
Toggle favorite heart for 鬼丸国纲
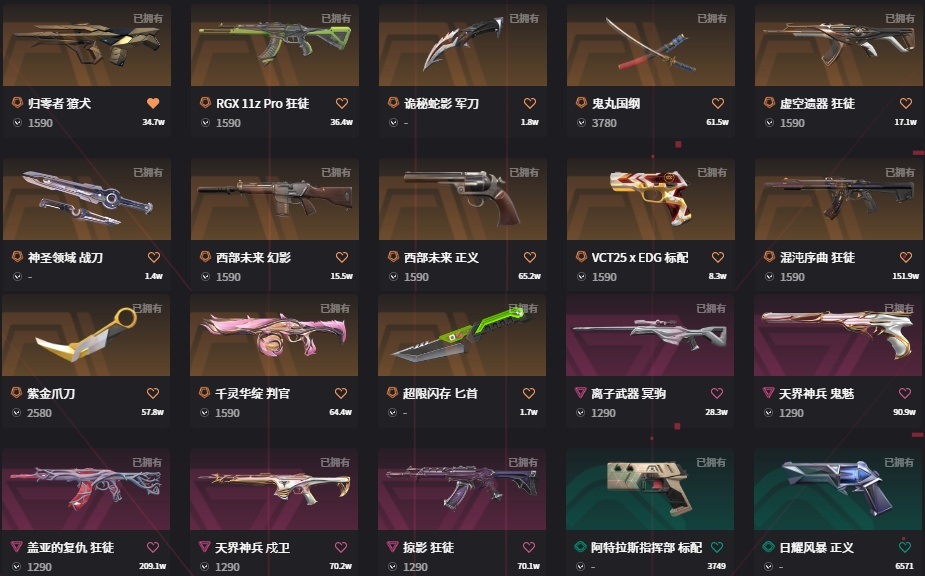[x=717, y=103]
